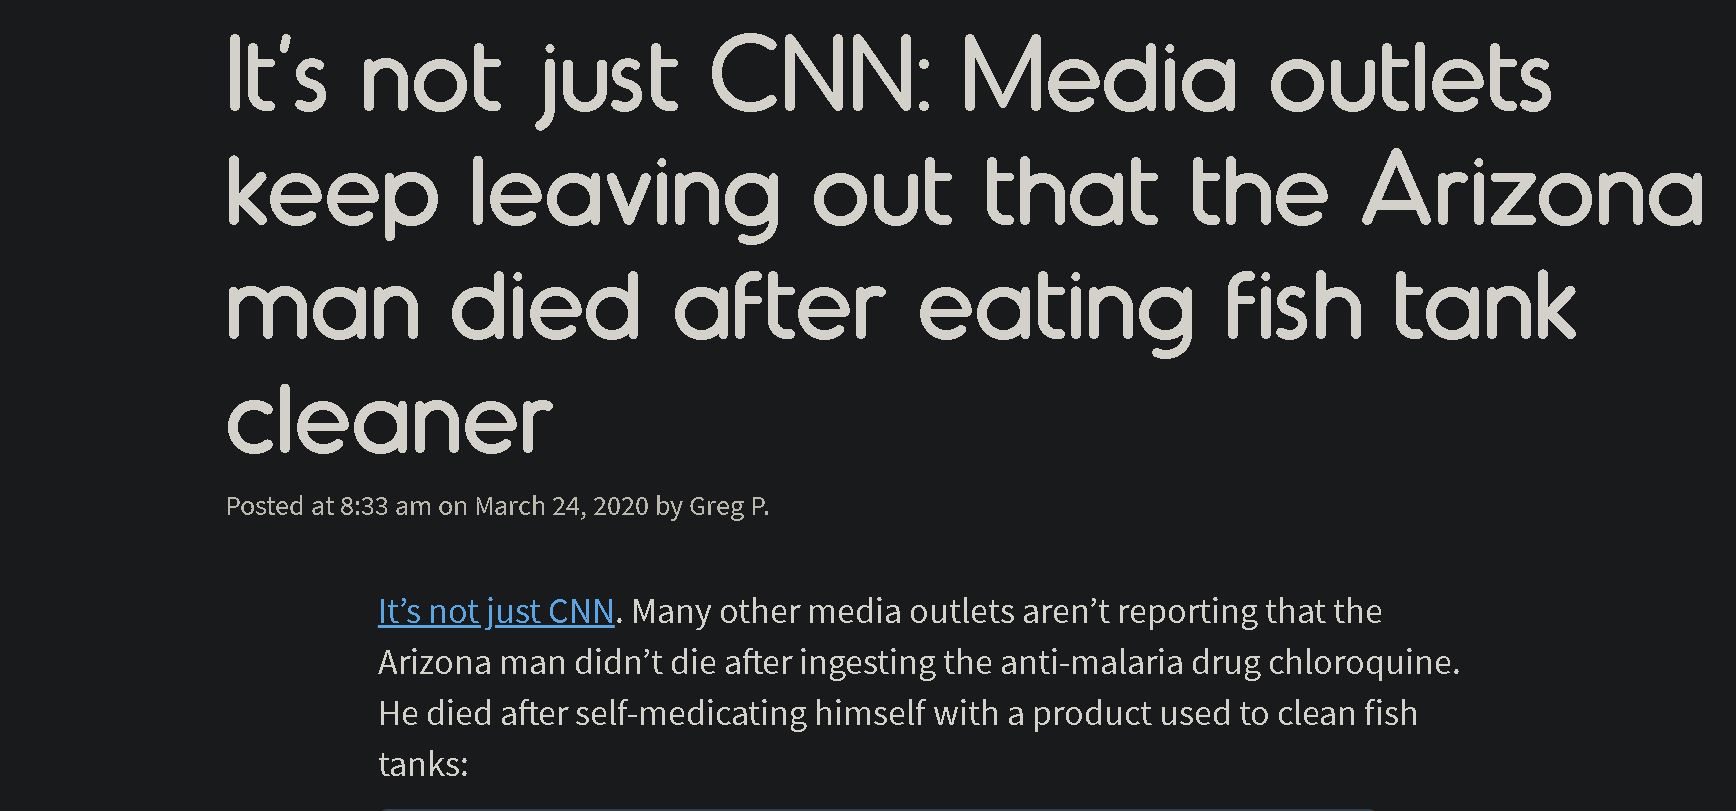Click "eating" in the article headline
The image size is (1736, 811).
click(x=1056, y=307)
